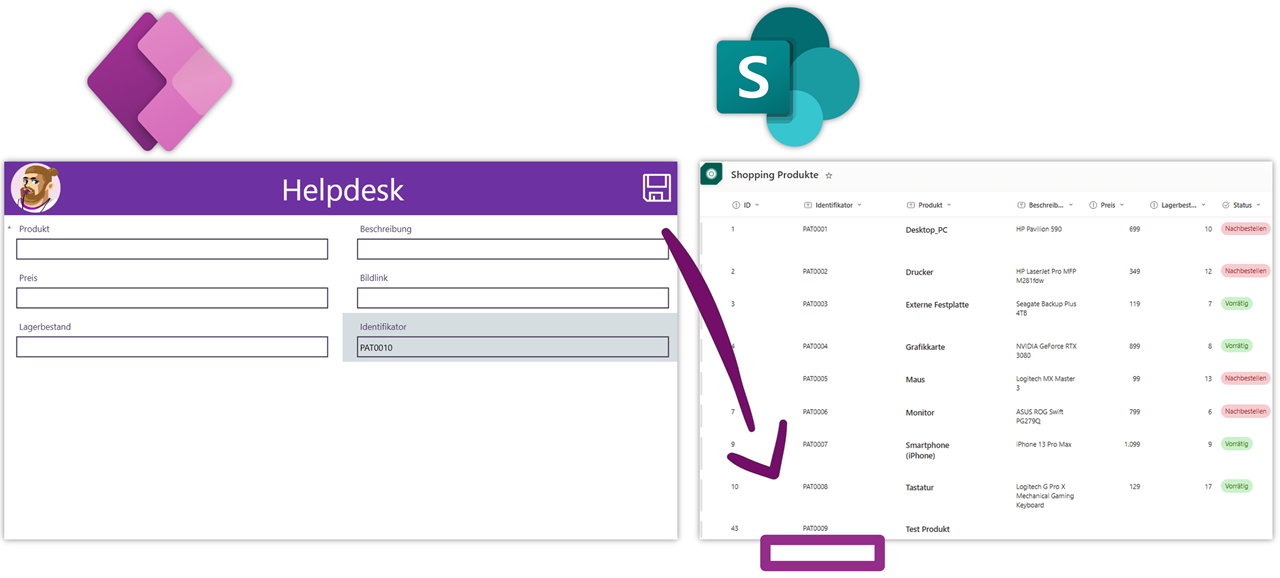Click the Produkt column type icon
This screenshot has width=1280, height=578.
point(911,205)
